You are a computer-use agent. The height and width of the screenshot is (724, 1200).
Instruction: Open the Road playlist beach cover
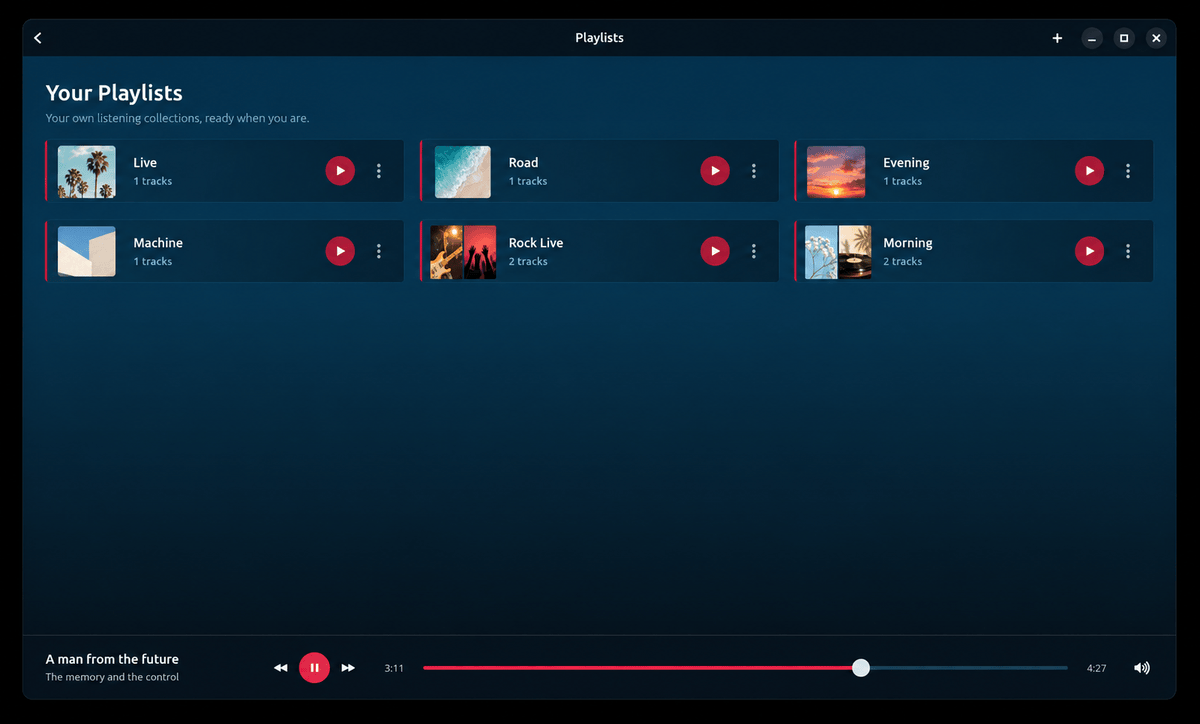[x=463, y=172]
